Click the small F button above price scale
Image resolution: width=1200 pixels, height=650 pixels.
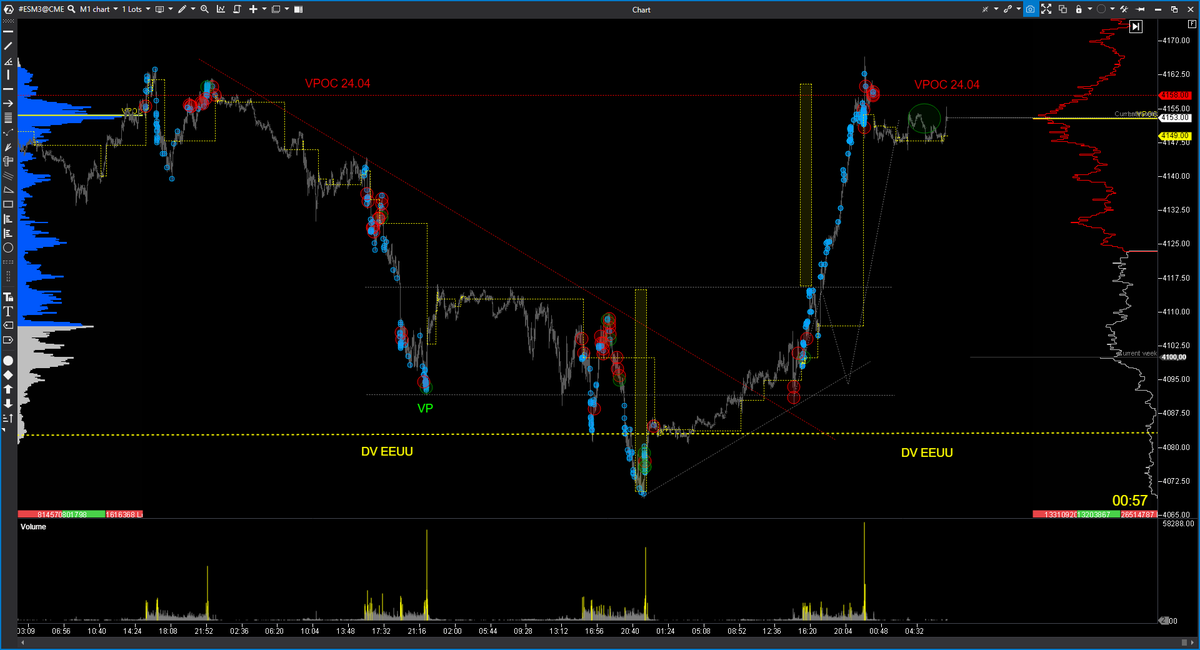(1192, 24)
